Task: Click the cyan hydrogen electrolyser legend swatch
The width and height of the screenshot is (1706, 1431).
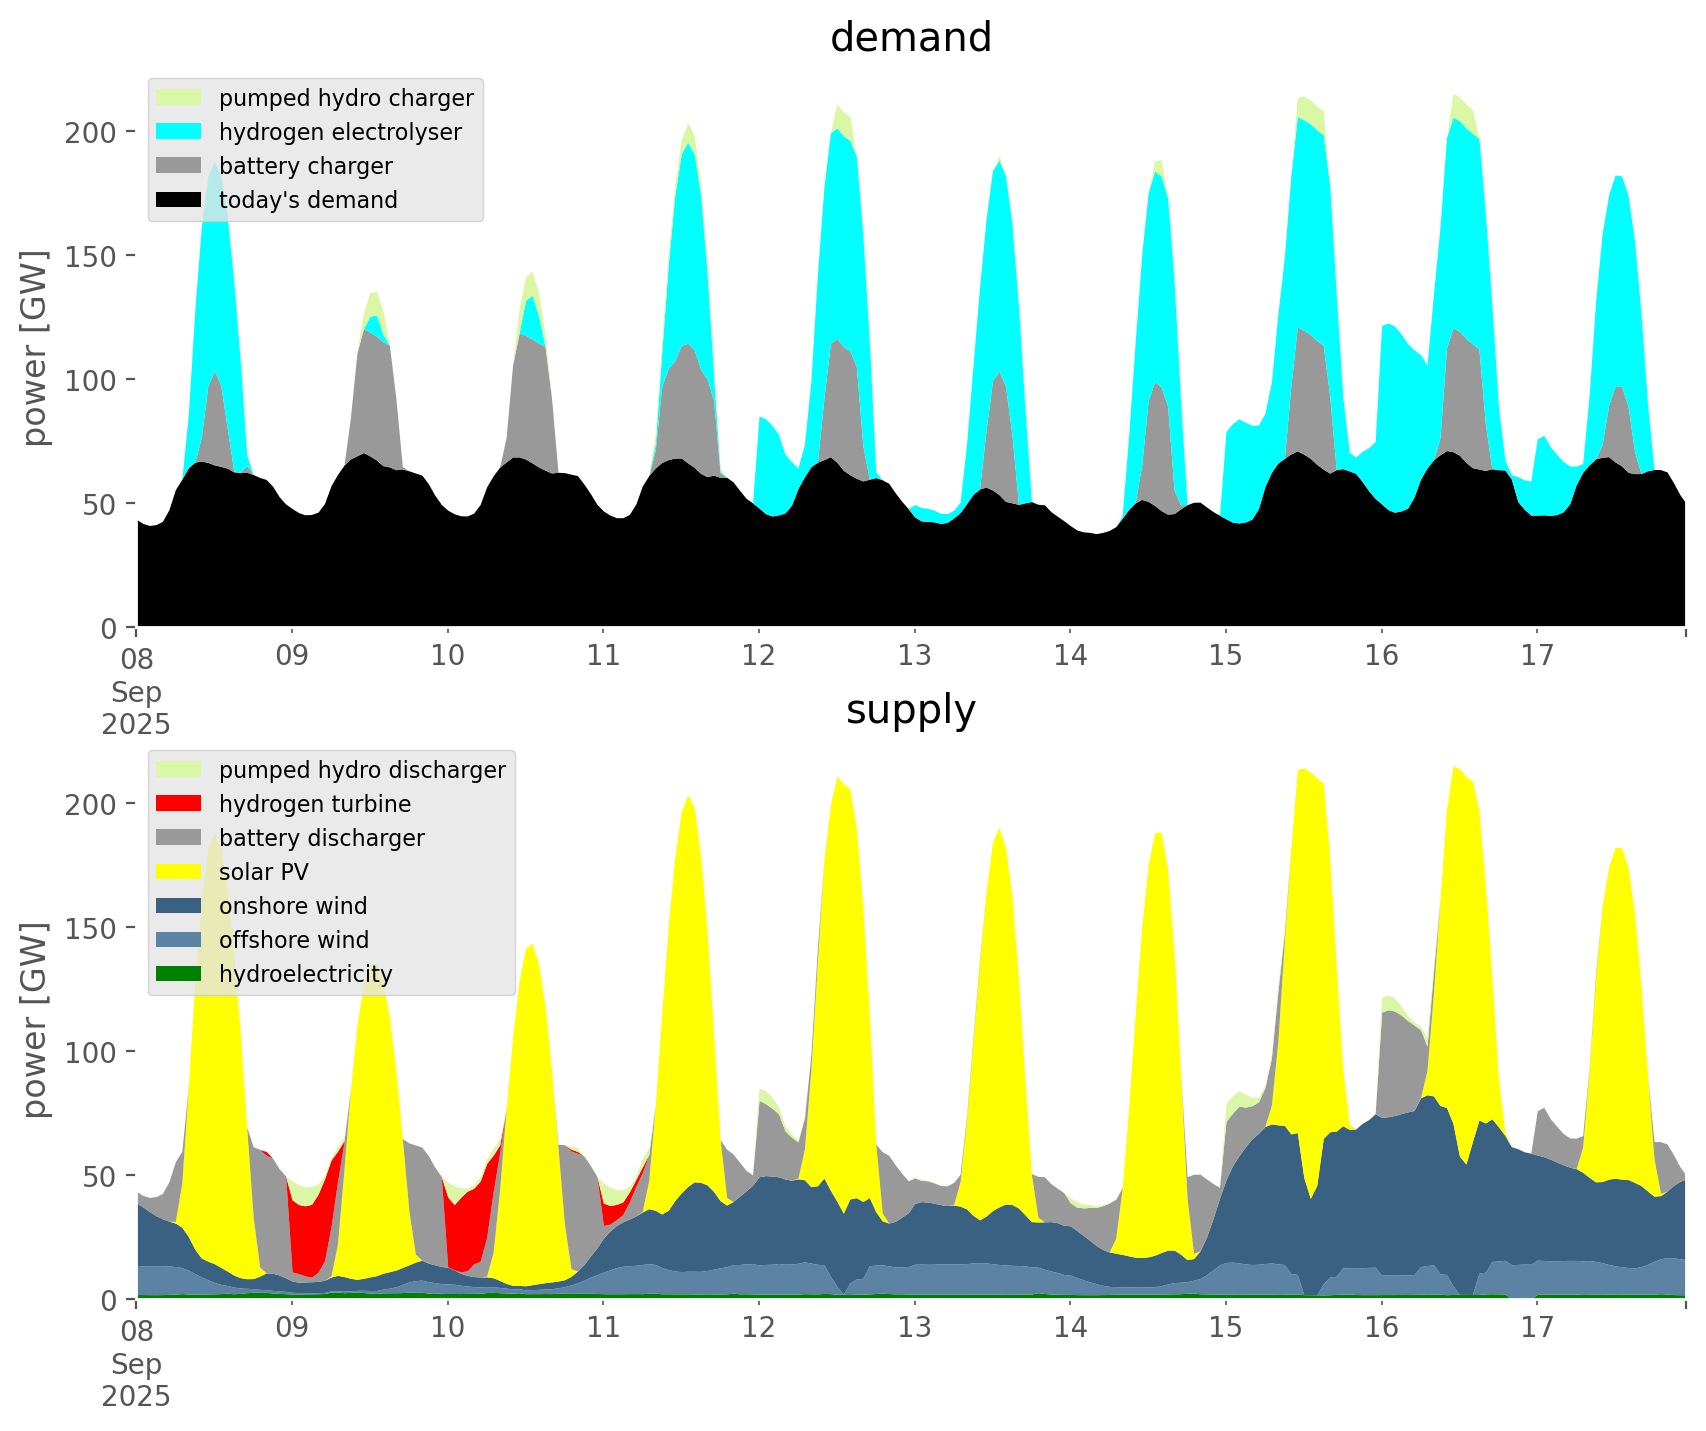Action: [x=179, y=132]
